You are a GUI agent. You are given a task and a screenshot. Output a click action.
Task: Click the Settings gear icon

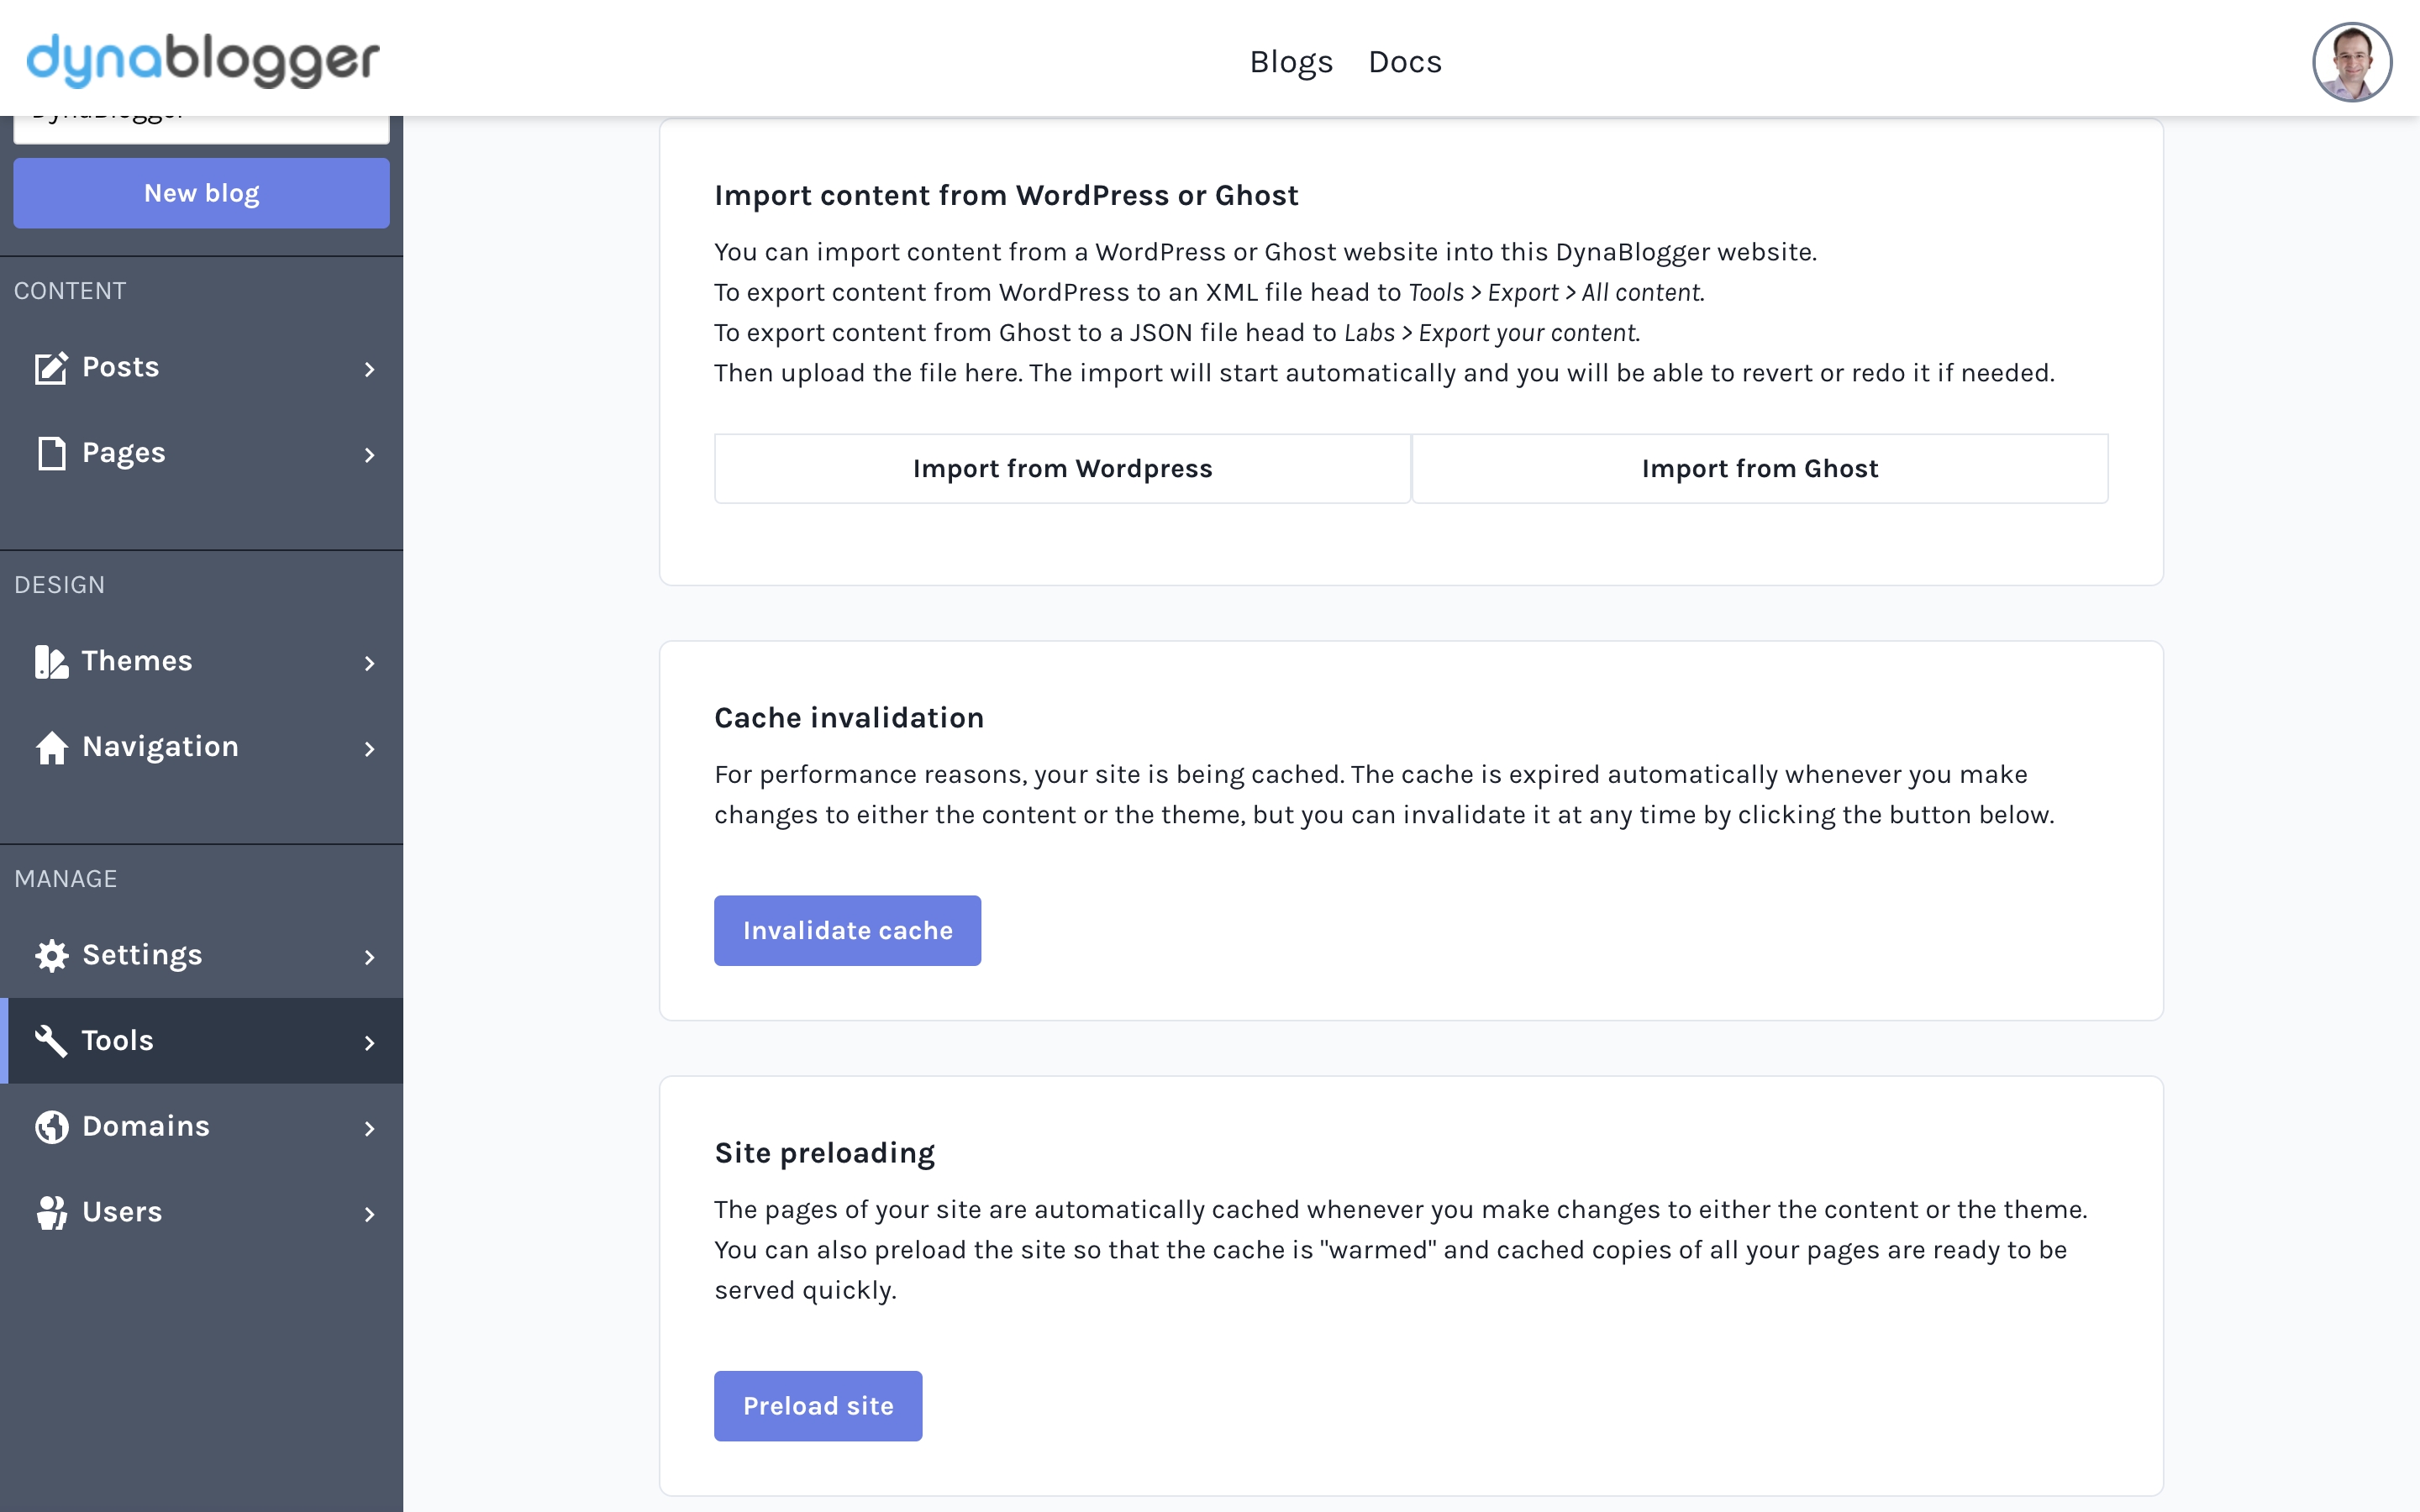[51, 956]
